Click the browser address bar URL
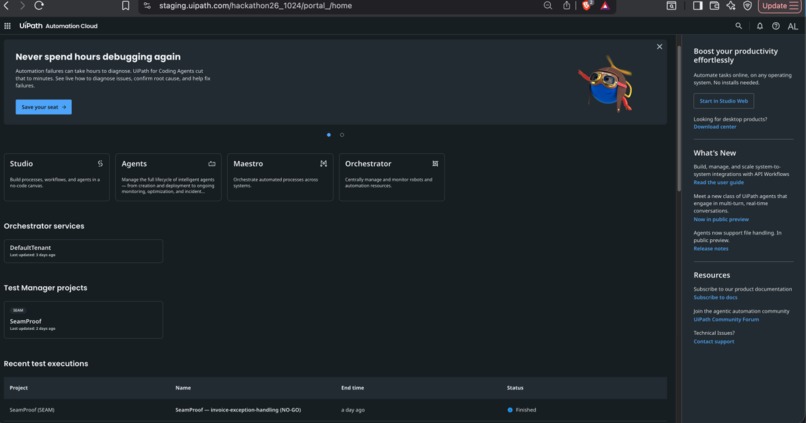806x423 pixels. pyautogui.click(x=255, y=6)
